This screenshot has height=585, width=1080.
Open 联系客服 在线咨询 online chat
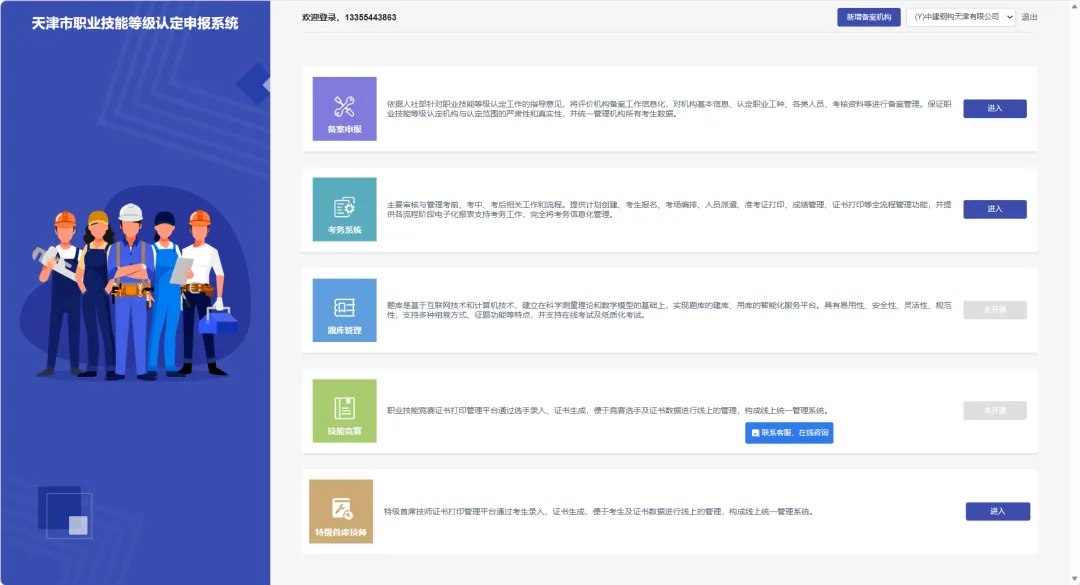[789, 433]
